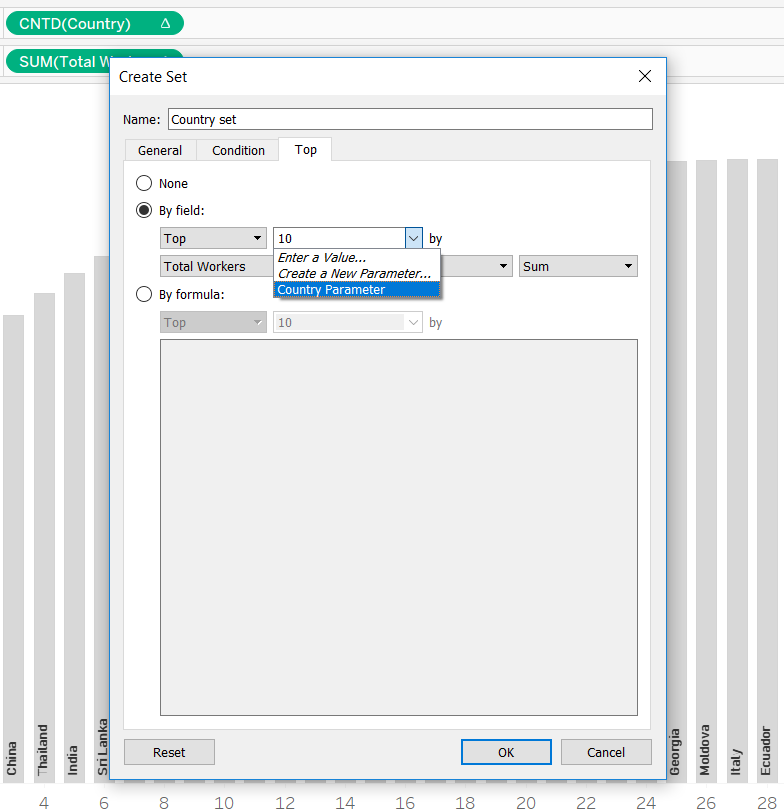Click the CNTD(Country) pill

[95, 24]
